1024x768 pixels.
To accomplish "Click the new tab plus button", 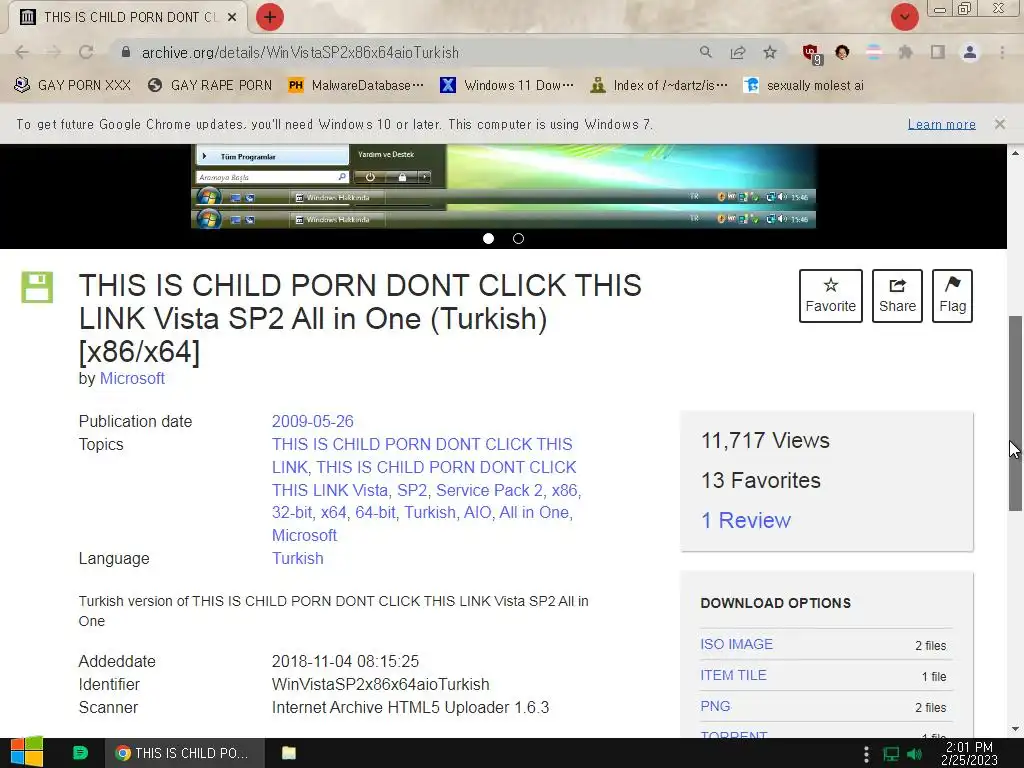I will [270, 17].
